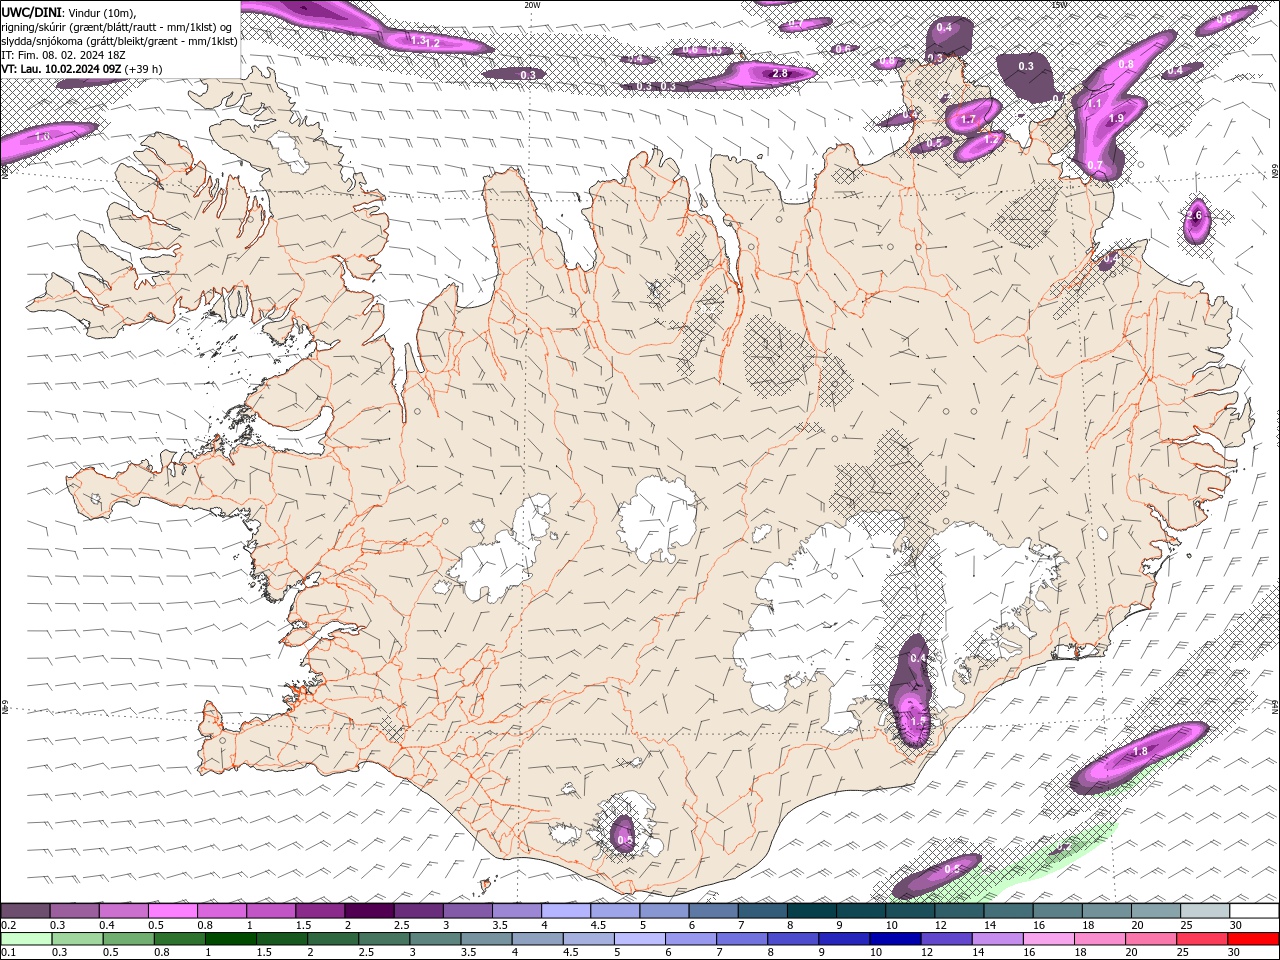Select the 'slydda/snjókoma' legend description line
Screen dimensions: 1280x960
119,41
